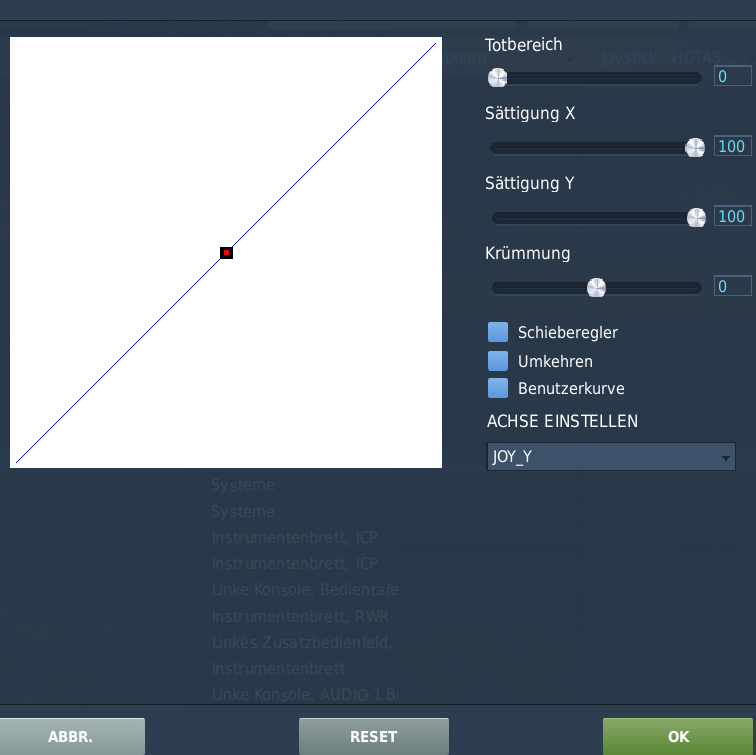Image resolution: width=756 pixels, height=755 pixels.
Task: Enable the Schieberegler checkbox
Action: tap(498, 332)
